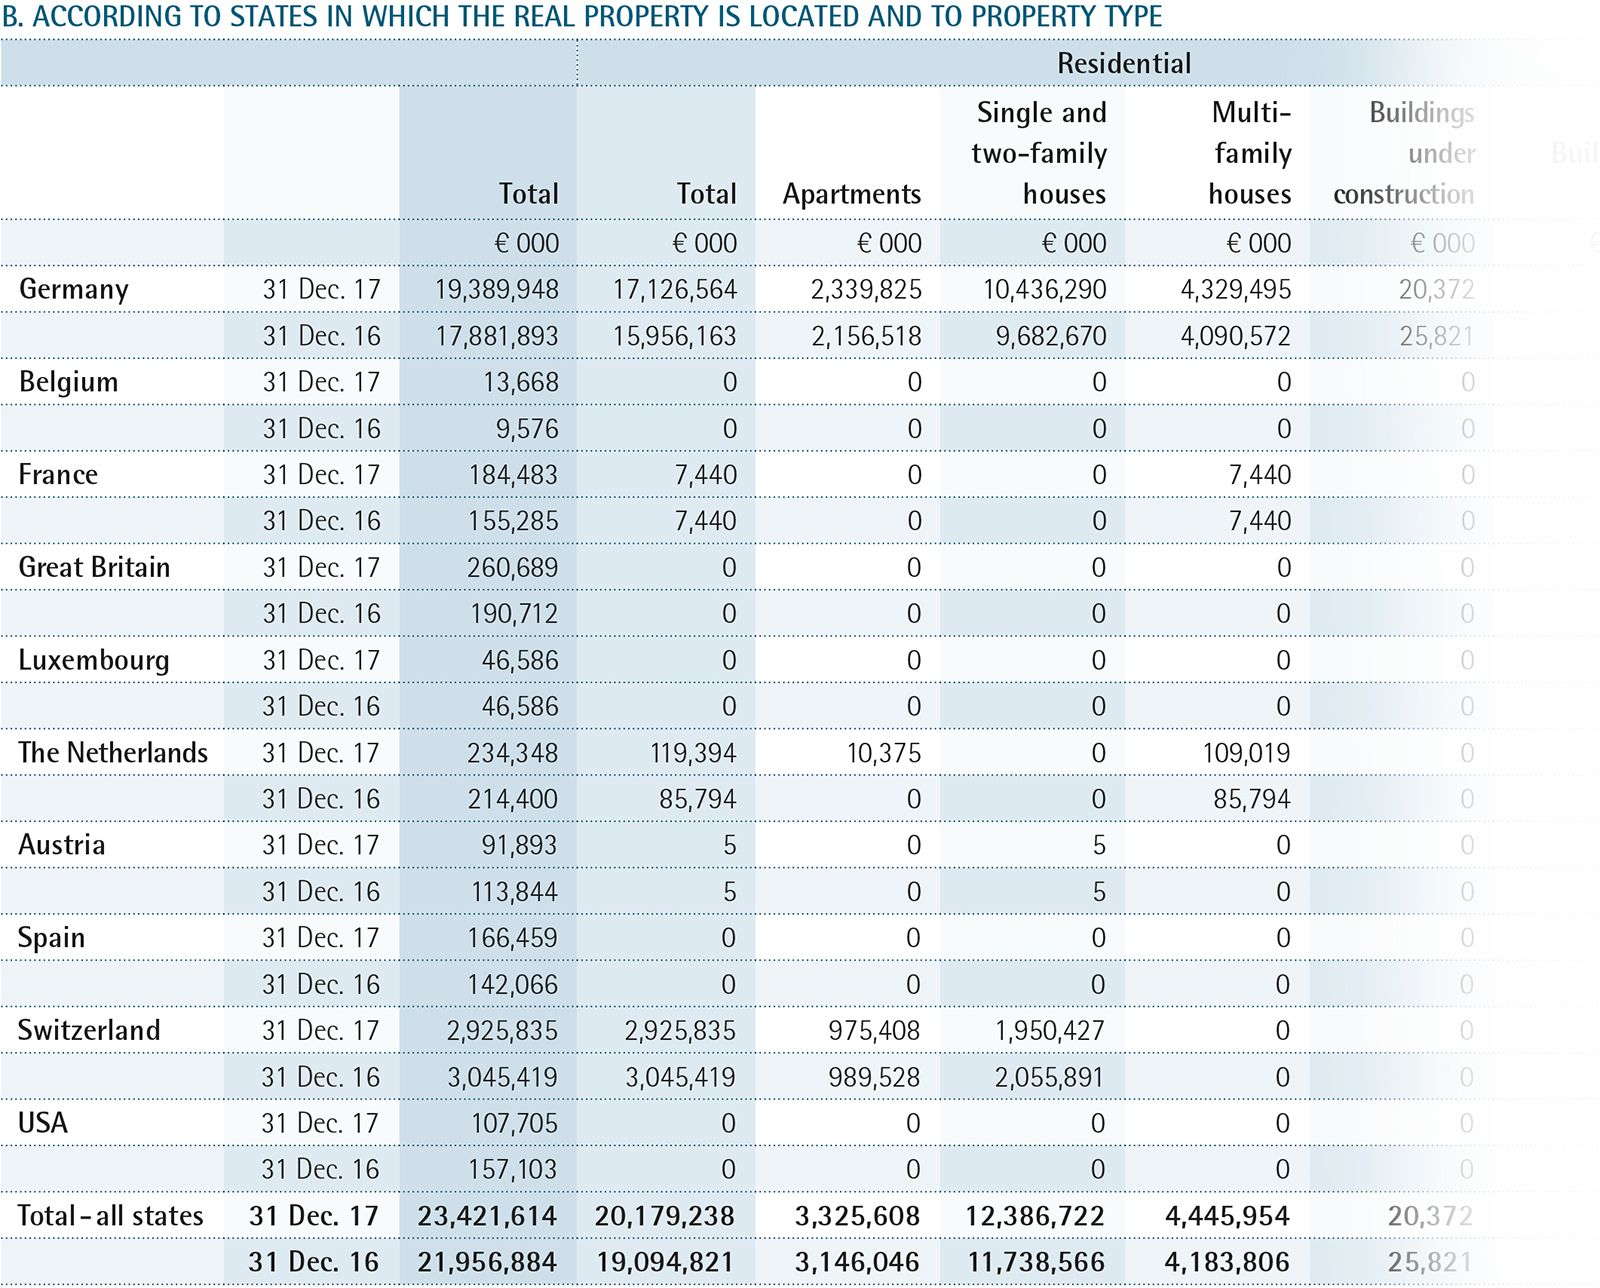Click Germany's total value 19,389,948
The height and width of the screenshot is (1288, 1600).
point(496,290)
